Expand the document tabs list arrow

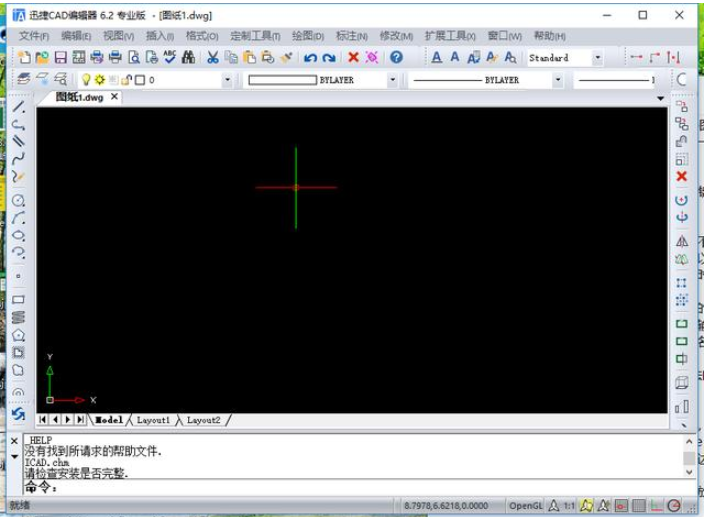pyautogui.click(x=661, y=98)
